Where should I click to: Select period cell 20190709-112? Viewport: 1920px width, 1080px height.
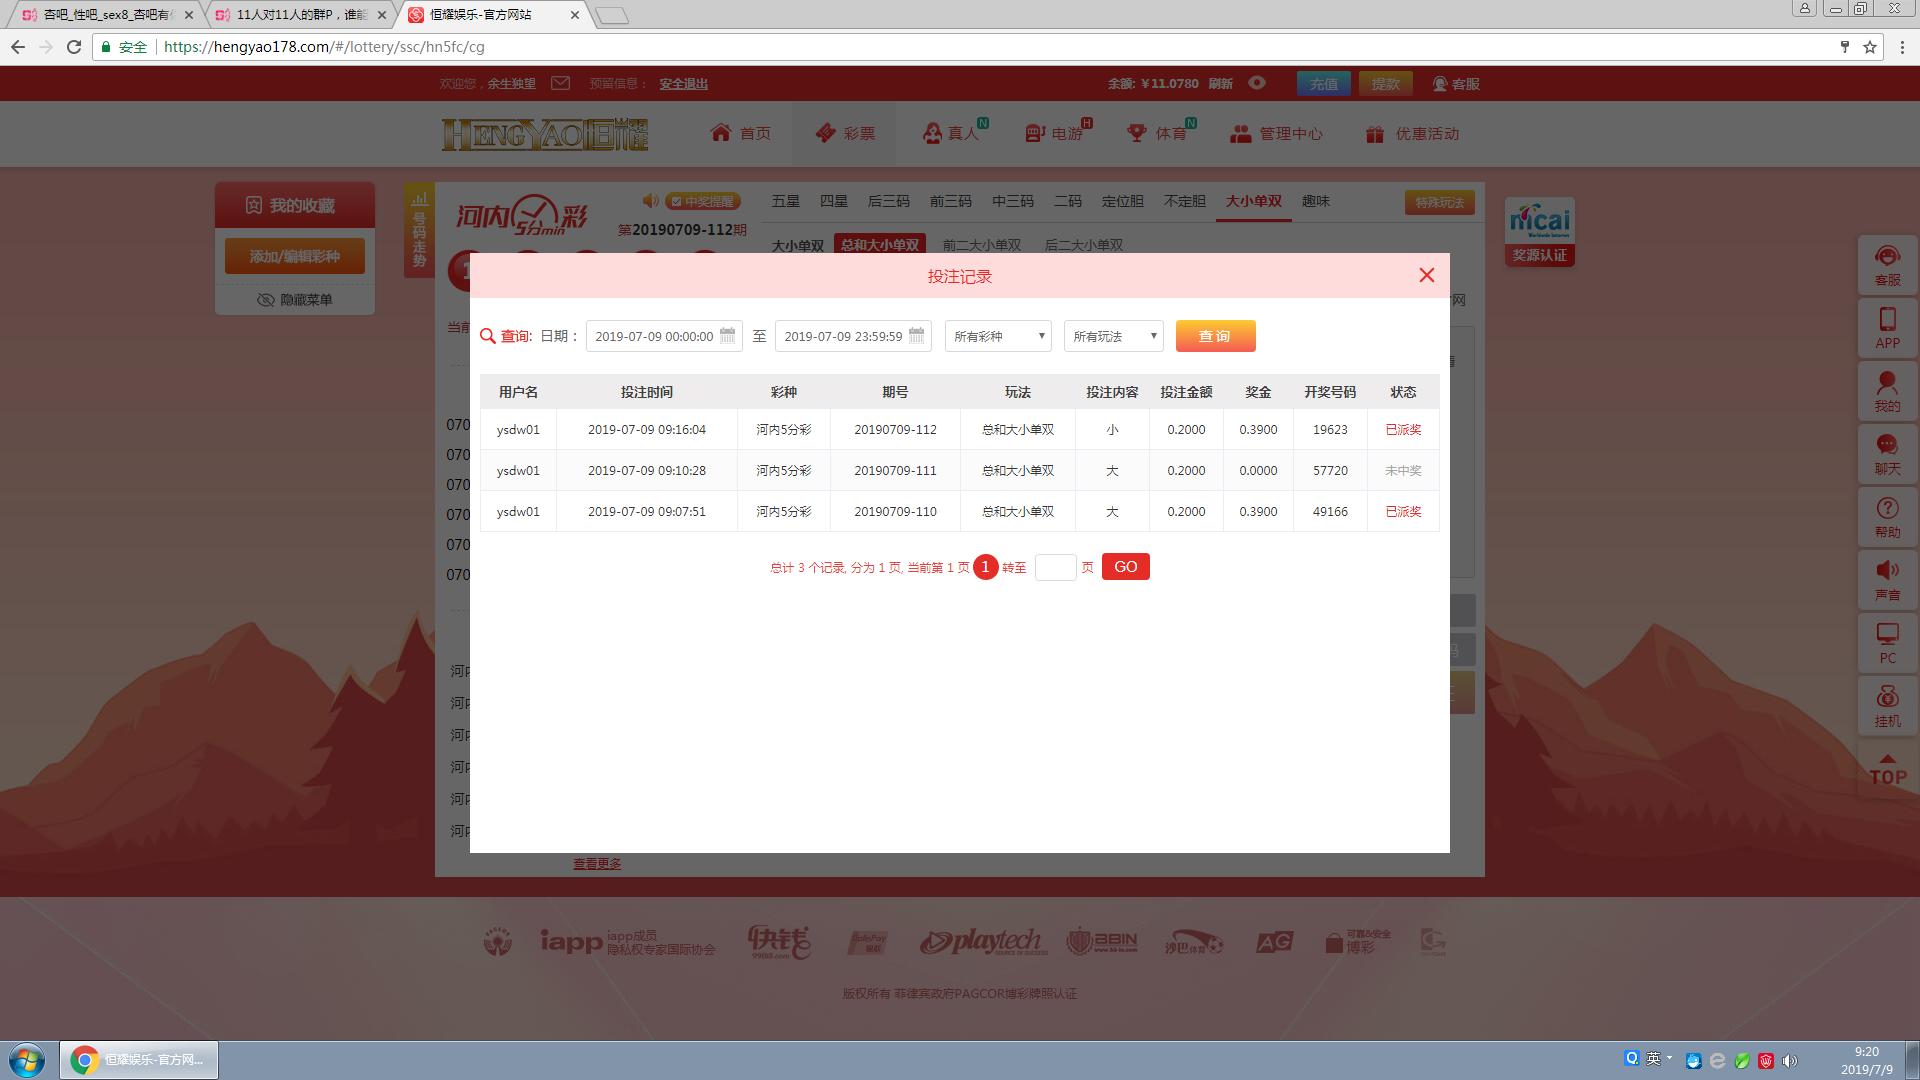pos(895,429)
